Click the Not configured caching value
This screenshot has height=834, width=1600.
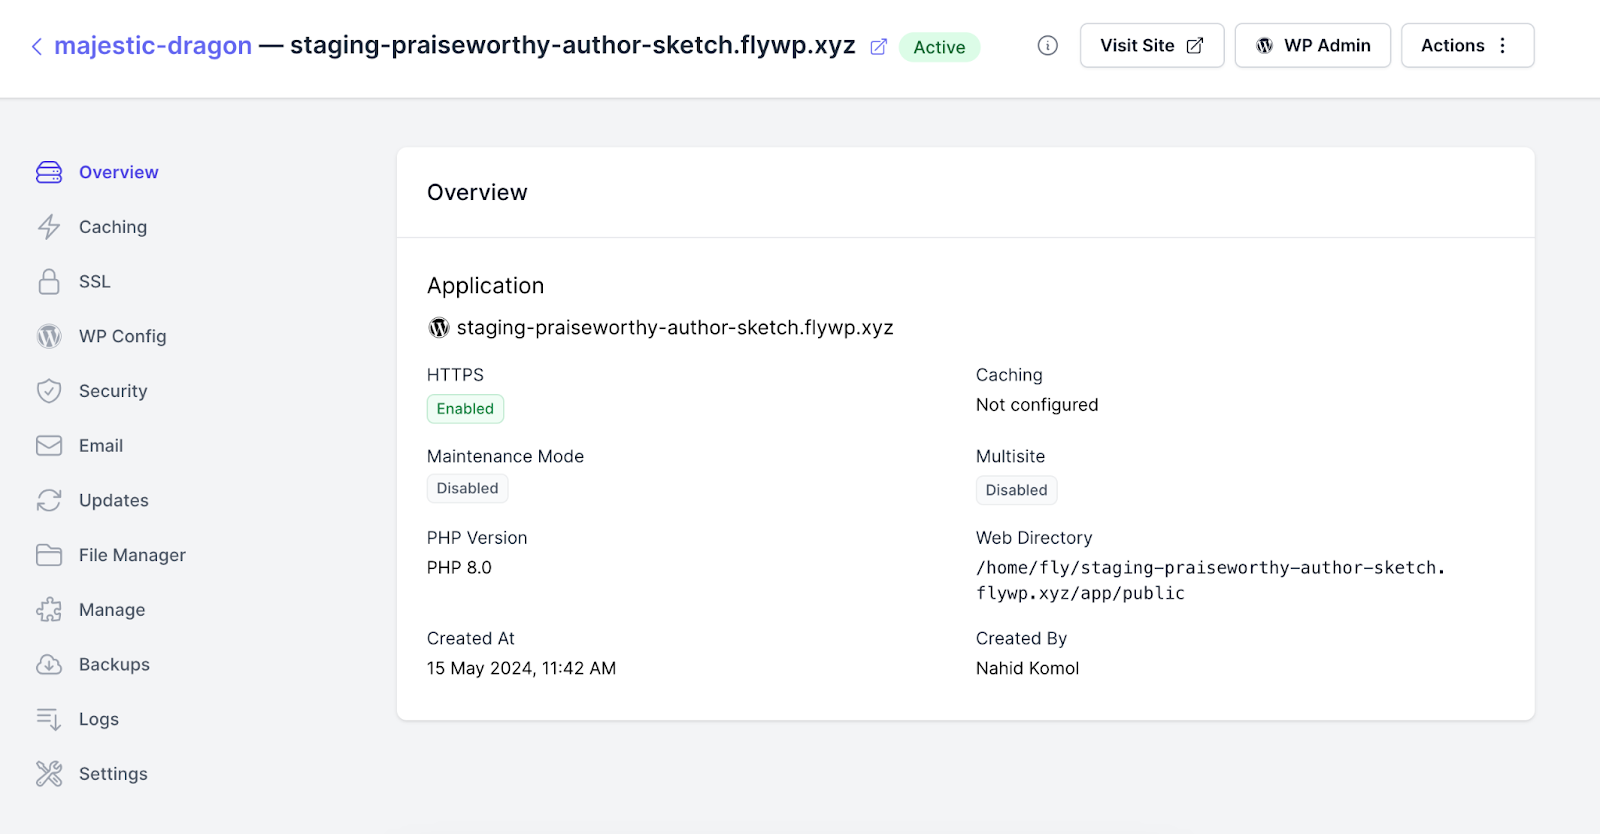[1037, 405]
